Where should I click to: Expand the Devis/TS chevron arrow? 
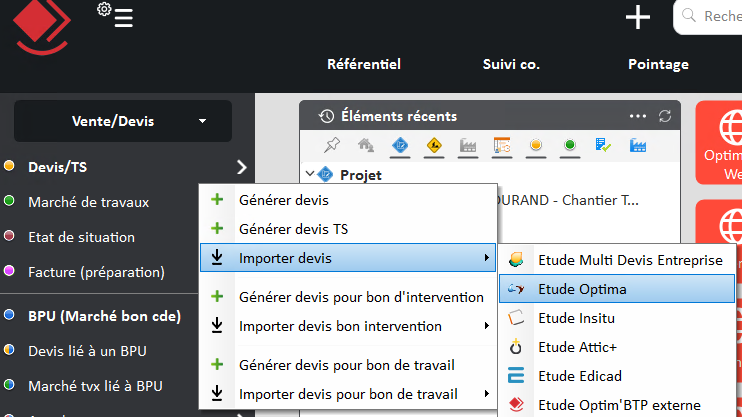tap(242, 167)
